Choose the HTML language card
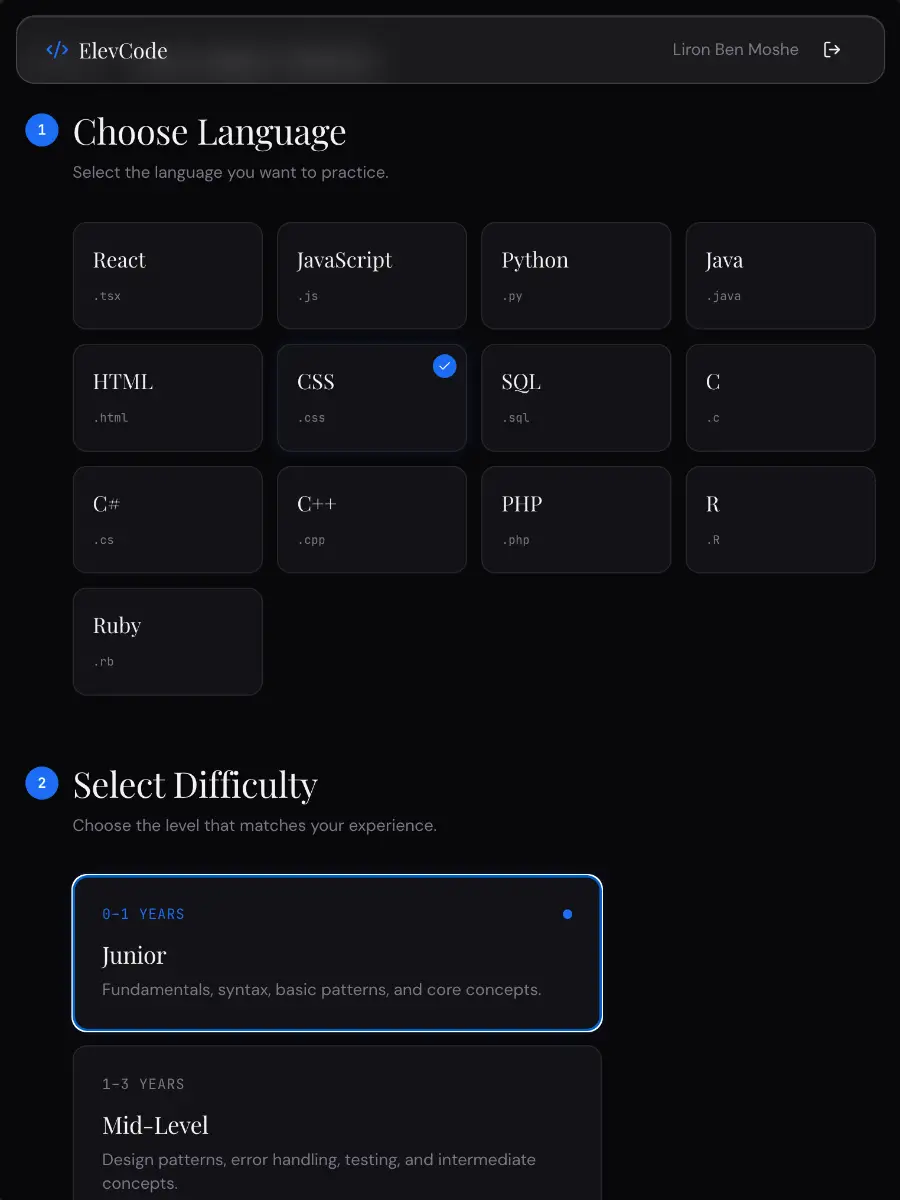This screenshot has width=900, height=1200. pos(168,398)
